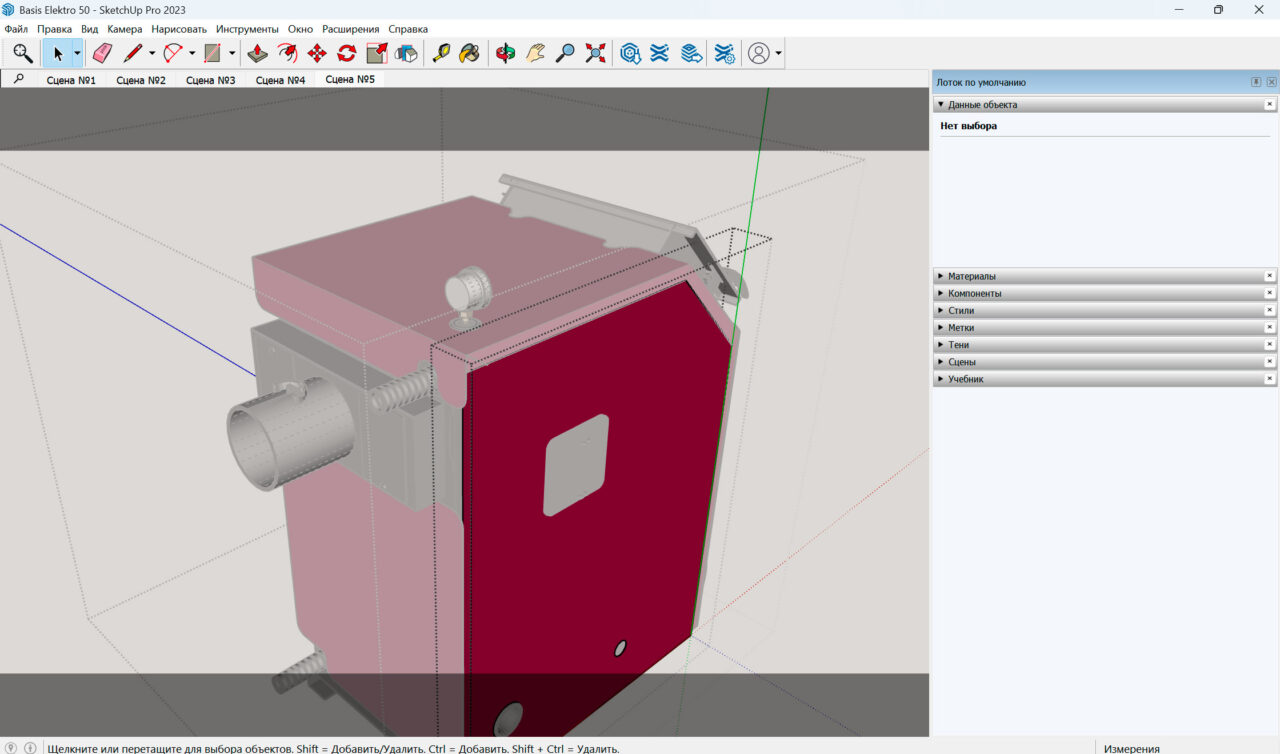Close the Компоненты panel

1270,293
